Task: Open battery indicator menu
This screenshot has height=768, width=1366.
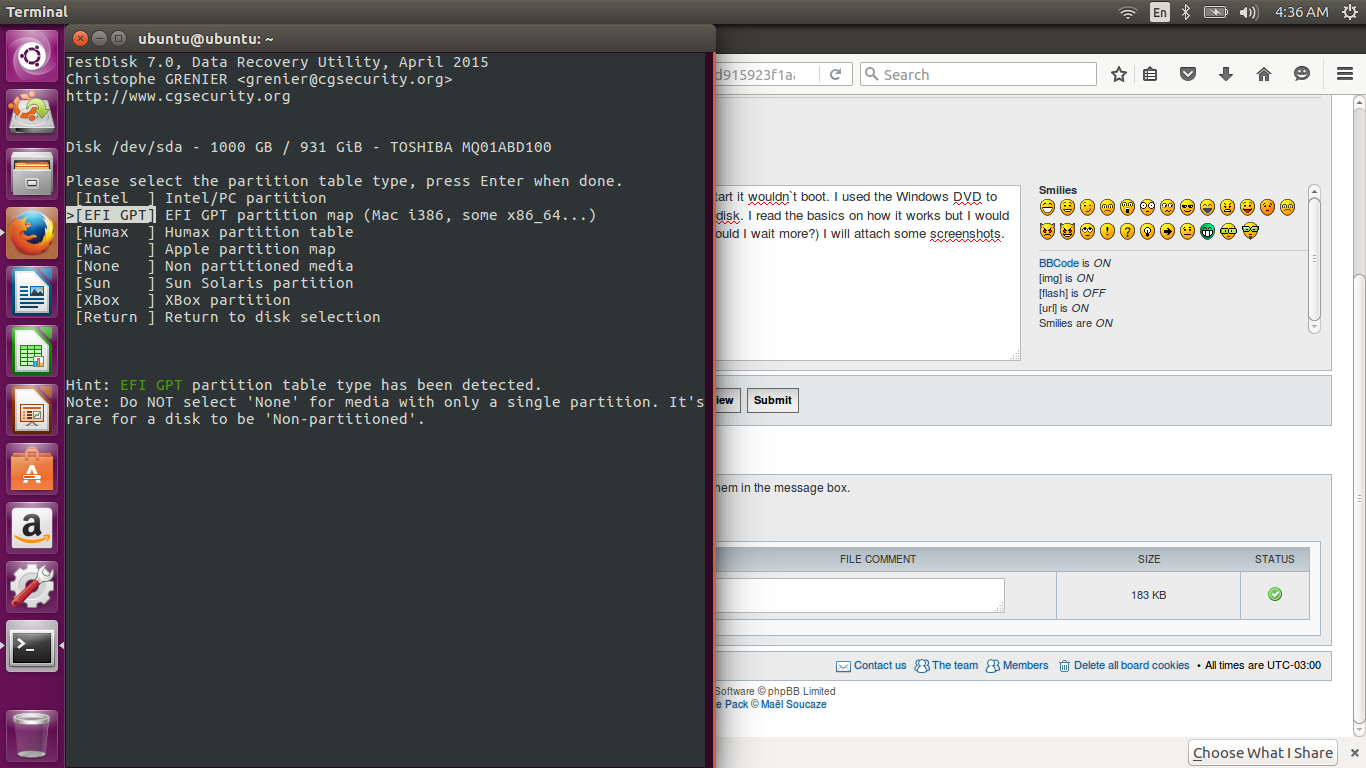Action: coord(1215,12)
